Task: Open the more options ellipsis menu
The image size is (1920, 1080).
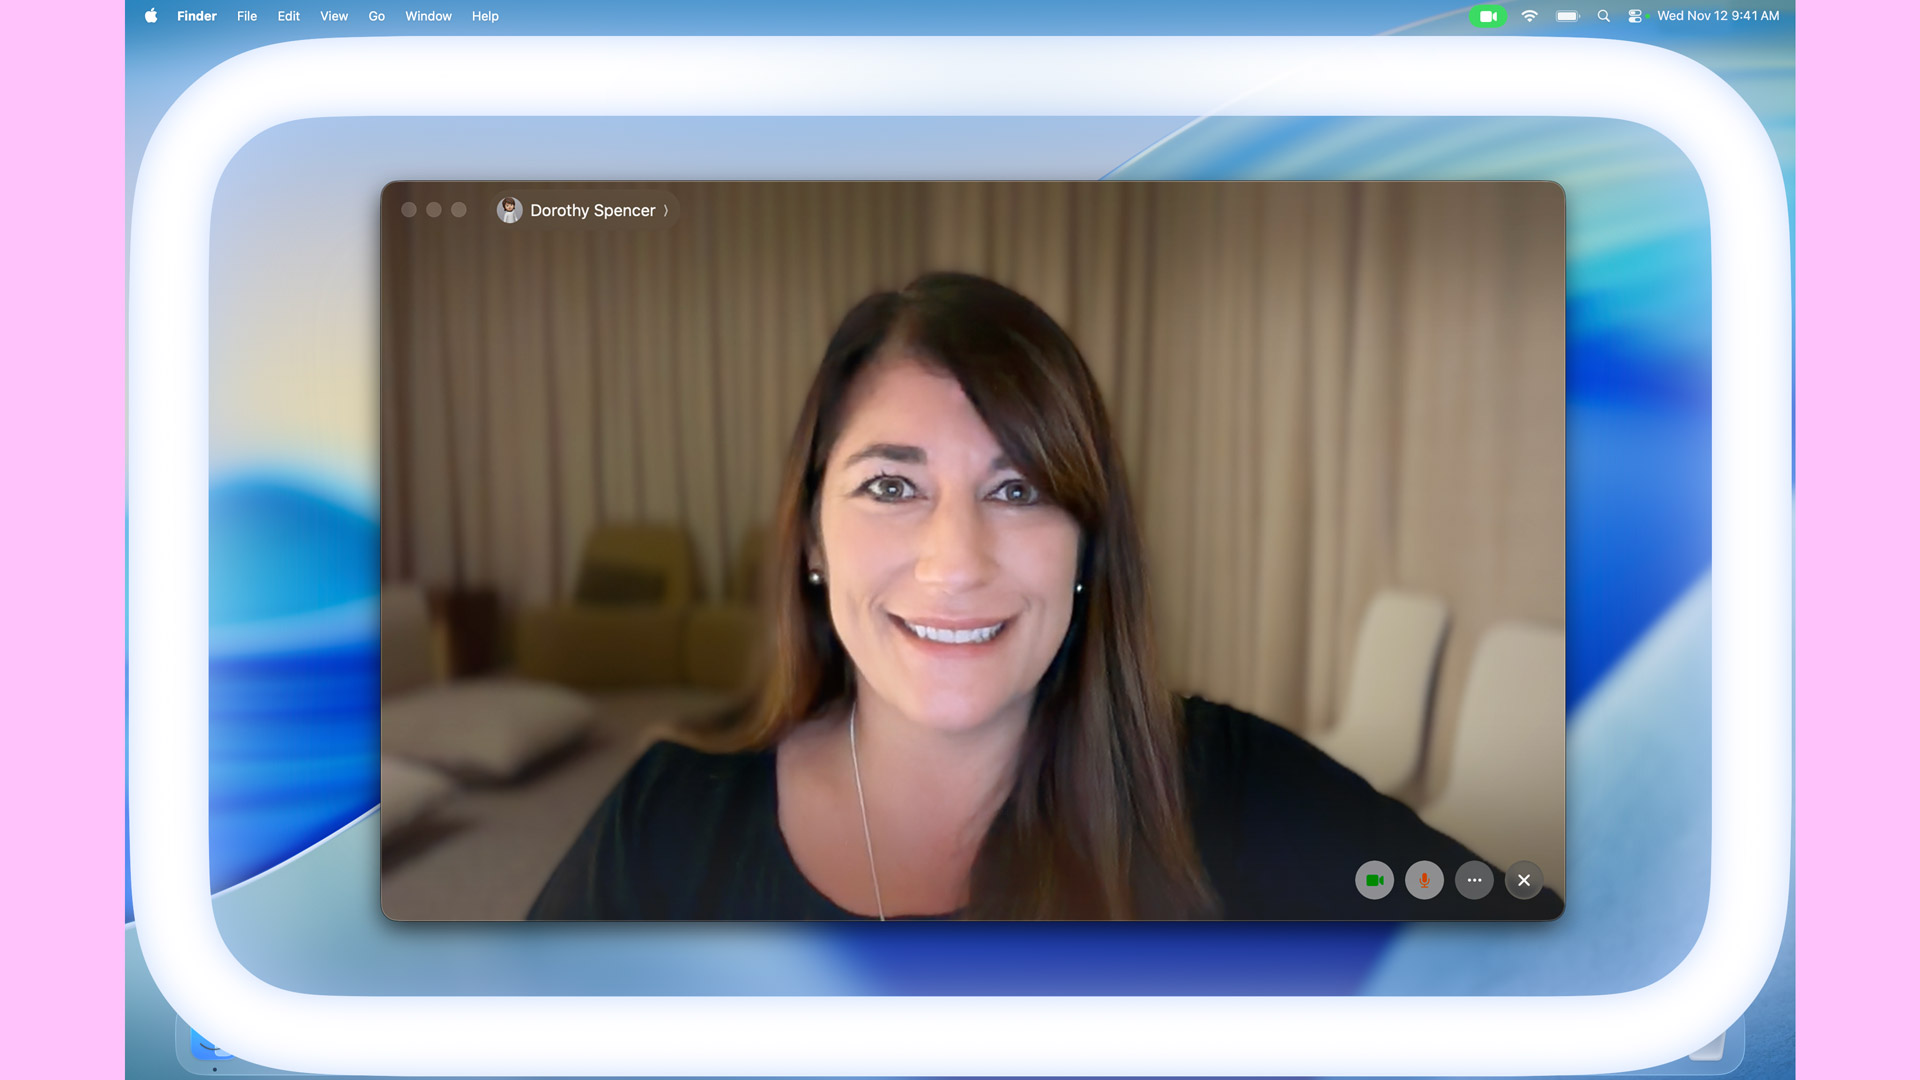Action: (x=1474, y=880)
